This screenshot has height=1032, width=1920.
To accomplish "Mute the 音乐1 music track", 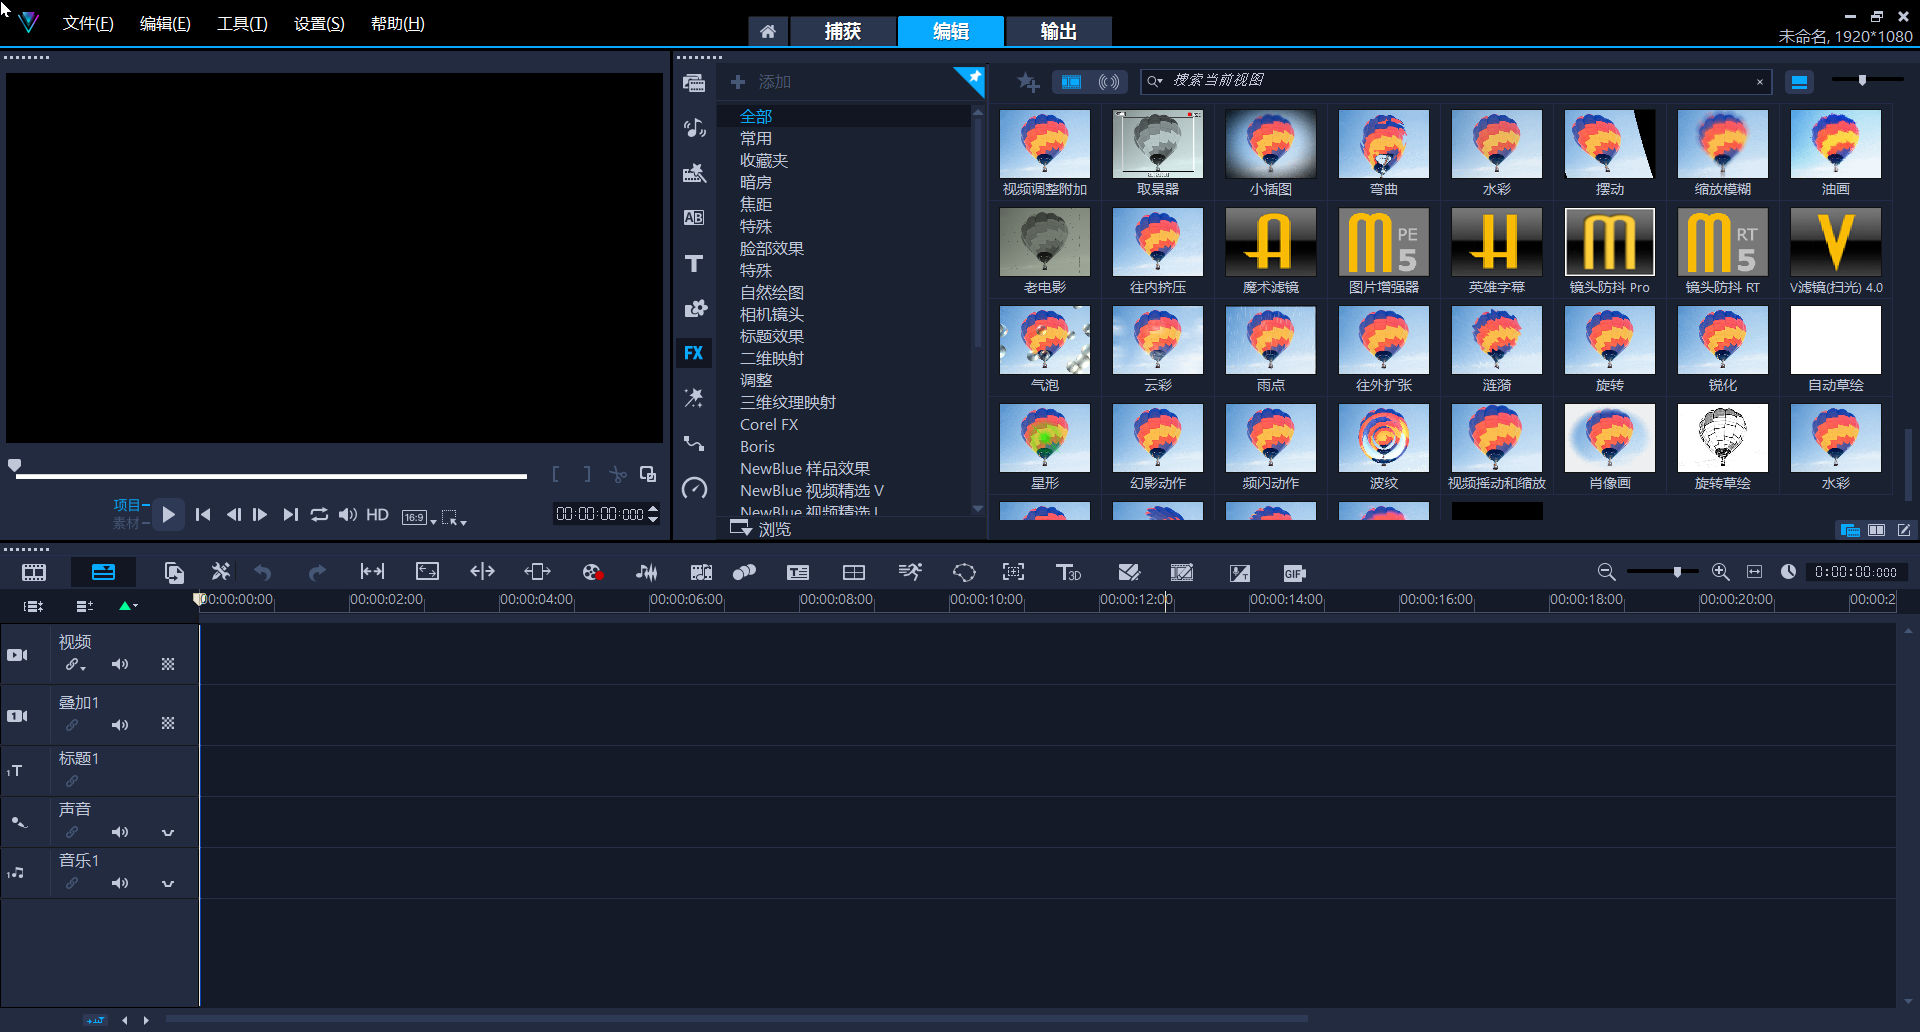I will point(120,883).
